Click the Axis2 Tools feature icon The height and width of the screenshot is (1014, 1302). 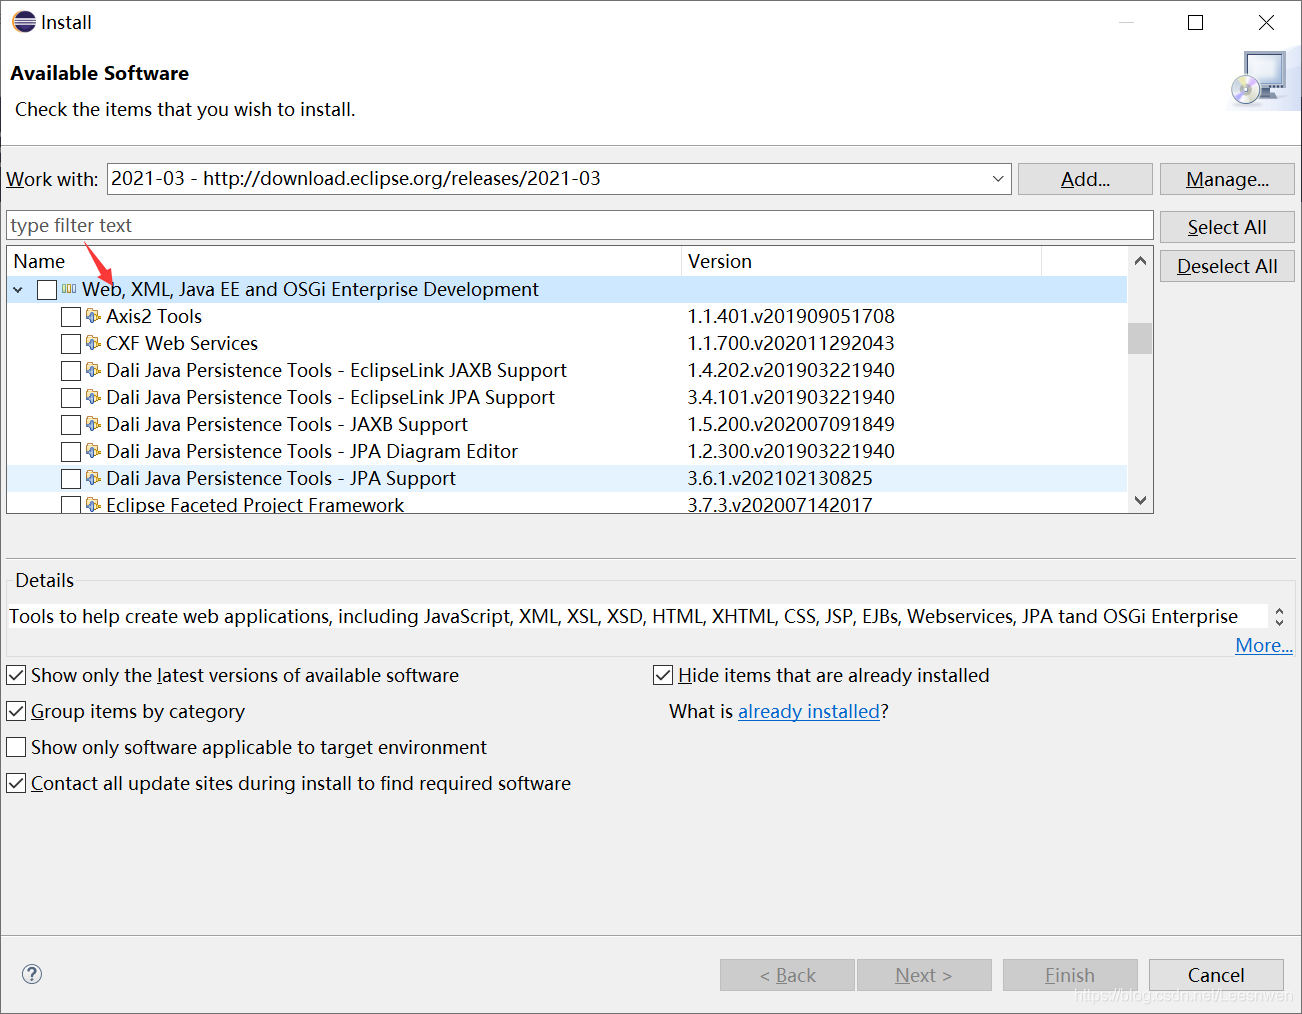(93, 316)
